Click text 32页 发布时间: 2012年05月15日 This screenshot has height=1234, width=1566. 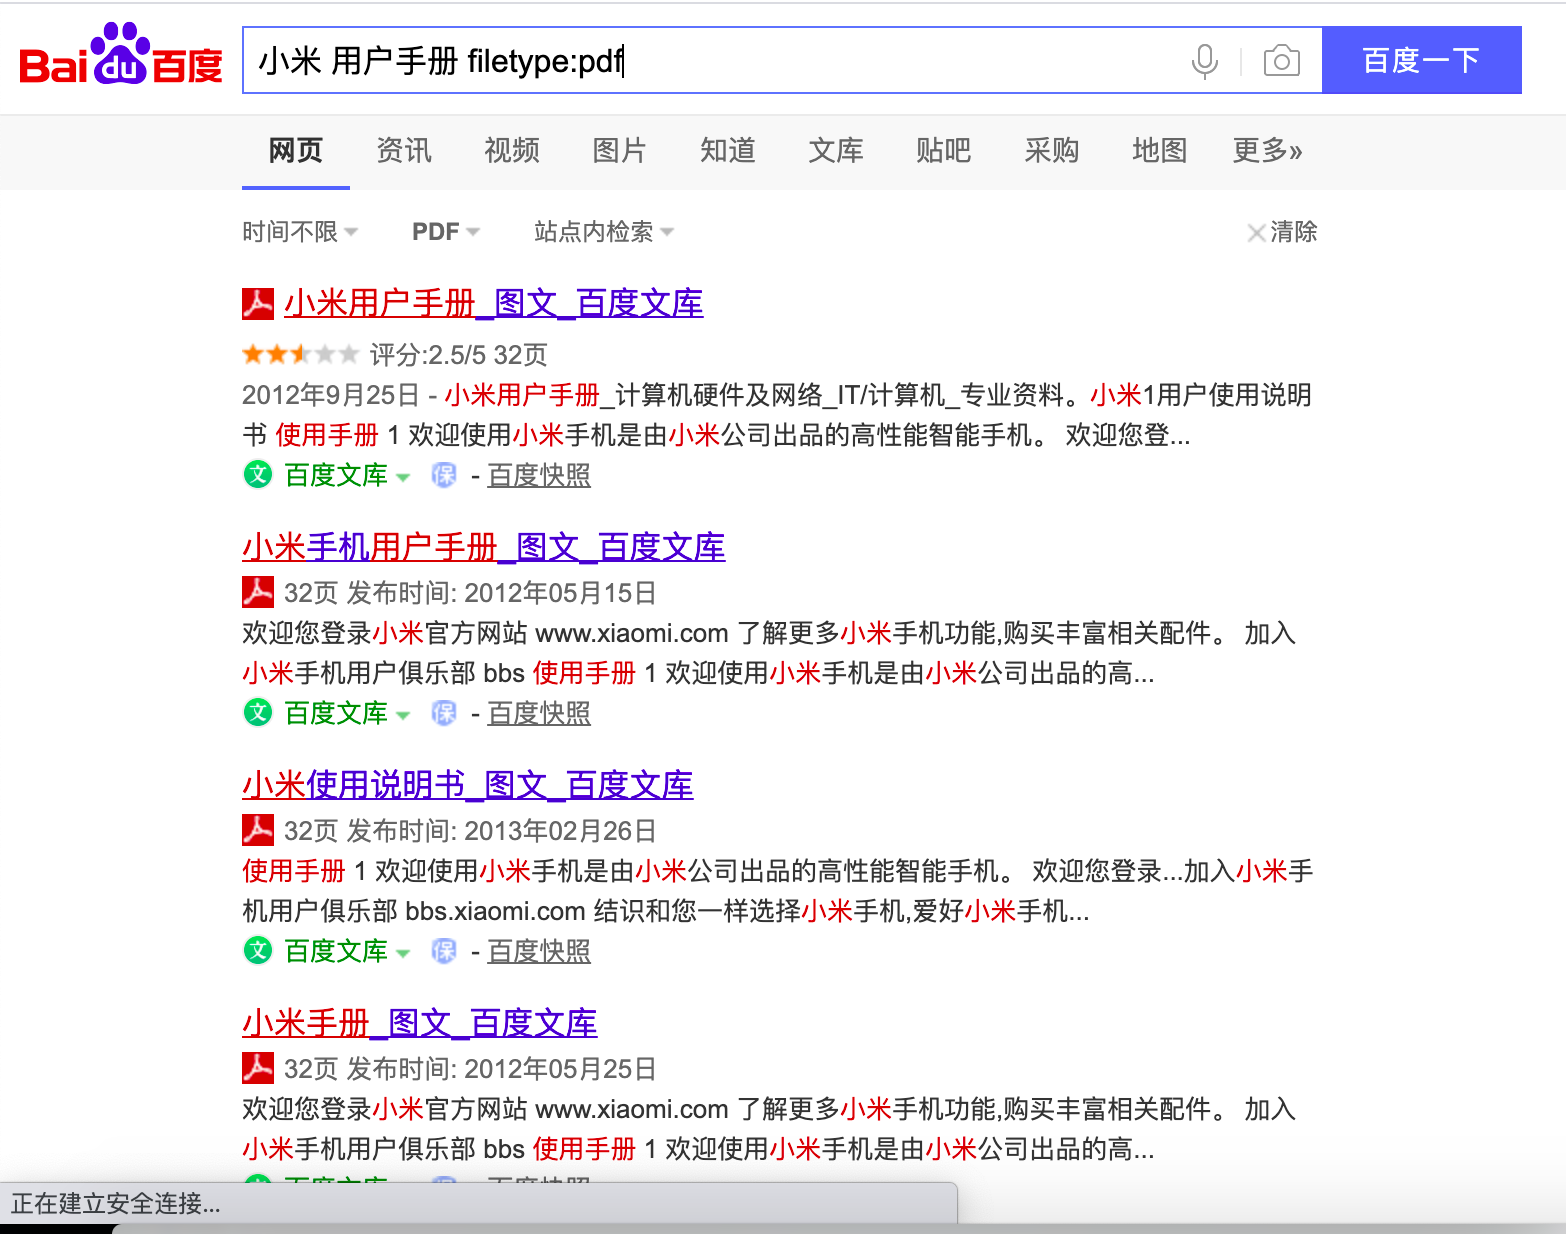(x=470, y=593)
